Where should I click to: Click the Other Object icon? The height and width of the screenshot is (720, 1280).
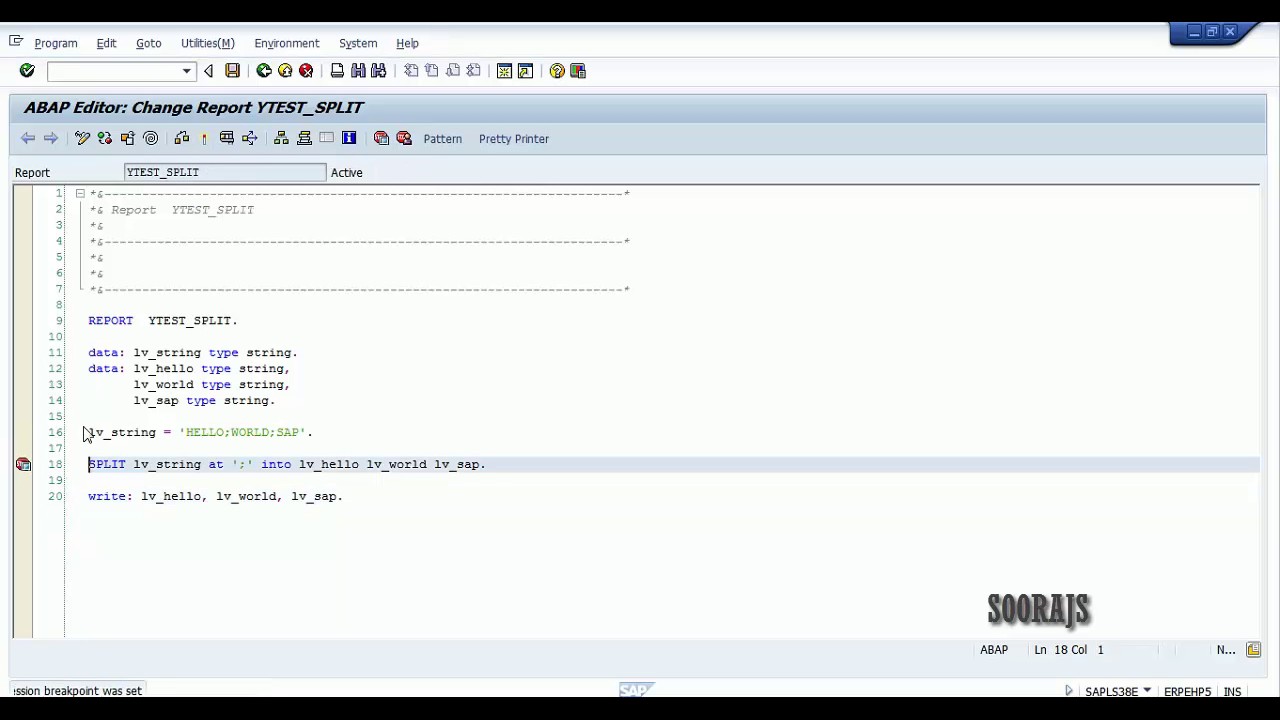tap(128, 138)
